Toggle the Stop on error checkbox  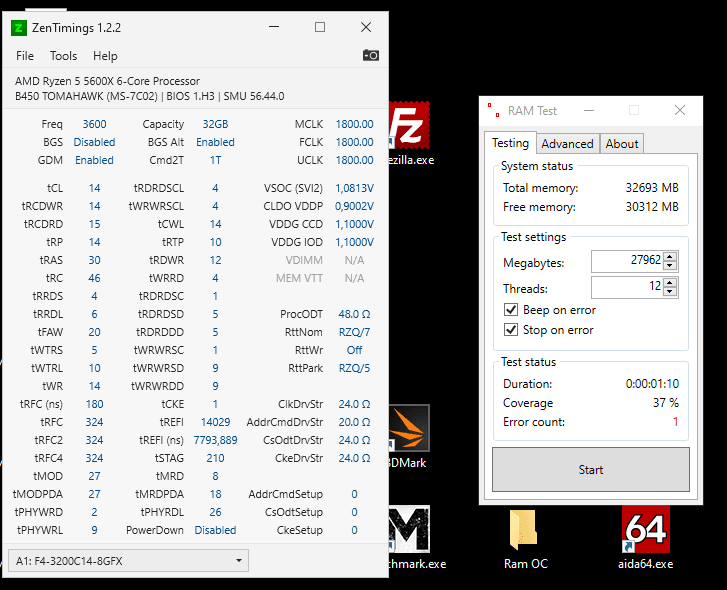(511, 330)
